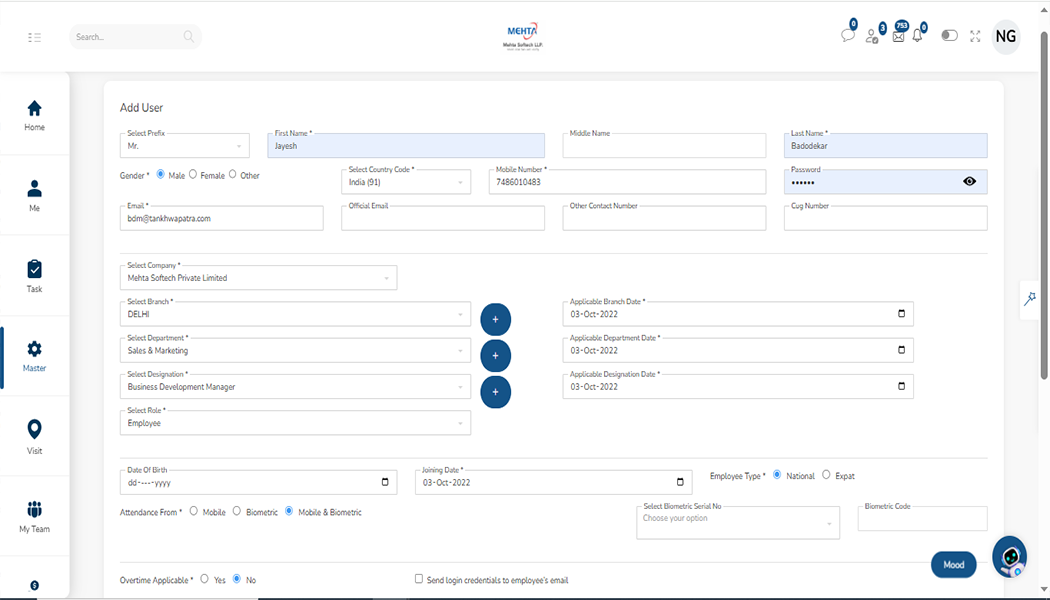Open the chatbot assistant icon
Viewport: 1050px width, 600px height.
(x=1010, y=557)
